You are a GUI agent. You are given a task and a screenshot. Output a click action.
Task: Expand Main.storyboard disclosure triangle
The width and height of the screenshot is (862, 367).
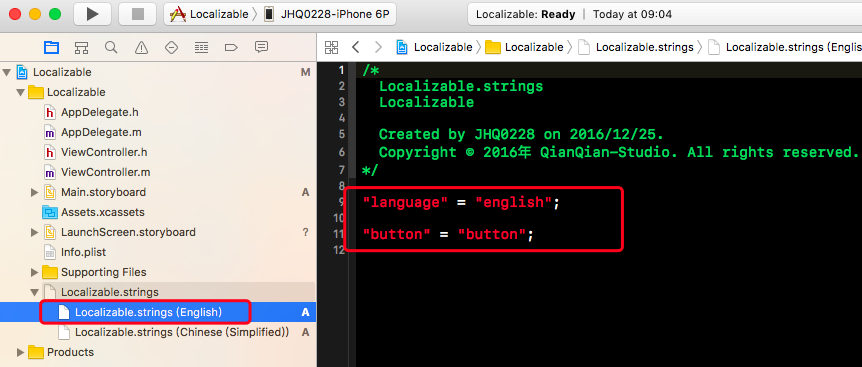(35, 192)
